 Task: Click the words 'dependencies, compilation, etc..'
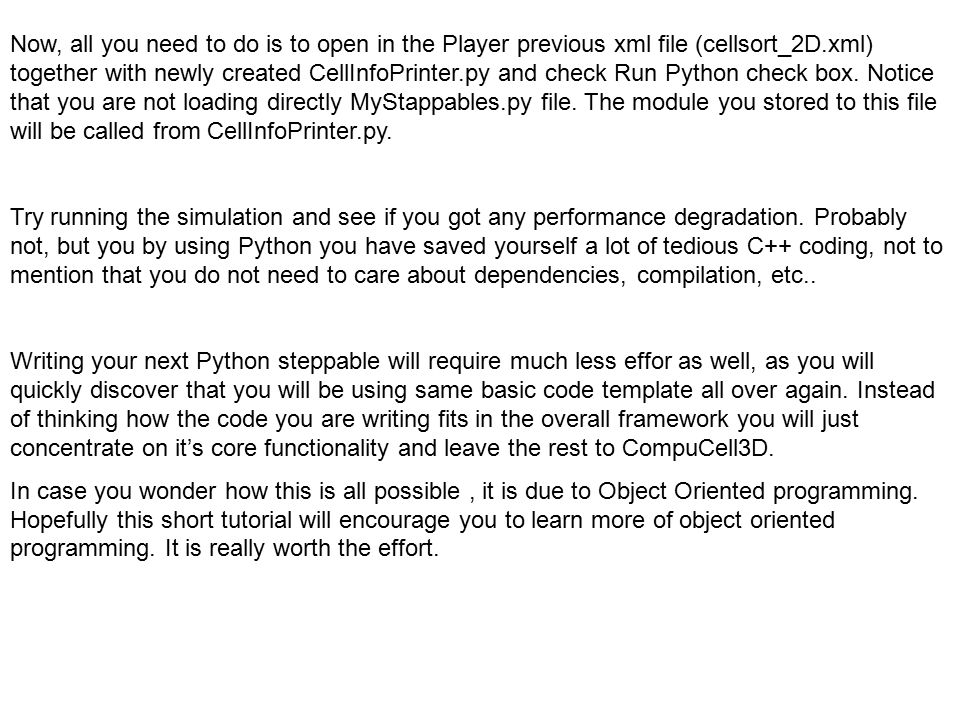pyautogui.click(x=645, y=275)
